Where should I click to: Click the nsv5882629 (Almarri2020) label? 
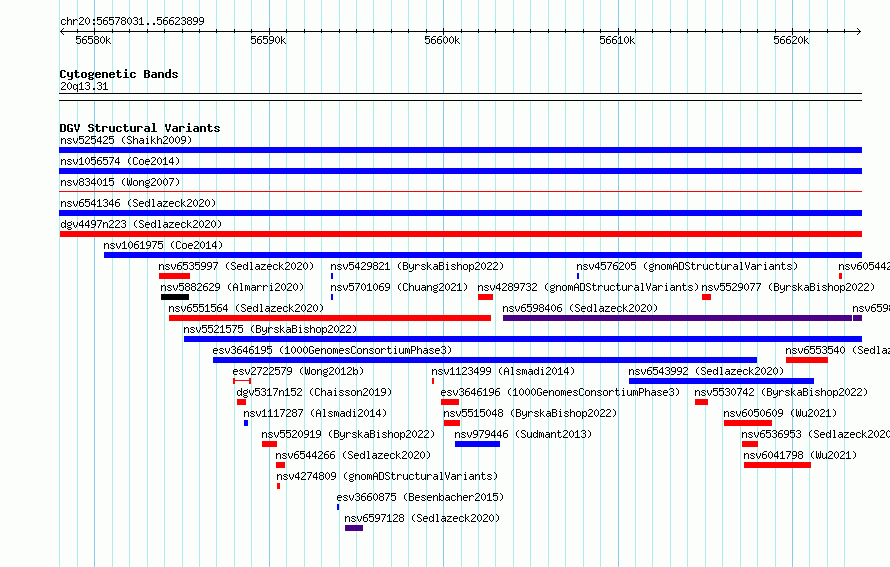pyautogui.click(x=232, y=287)
